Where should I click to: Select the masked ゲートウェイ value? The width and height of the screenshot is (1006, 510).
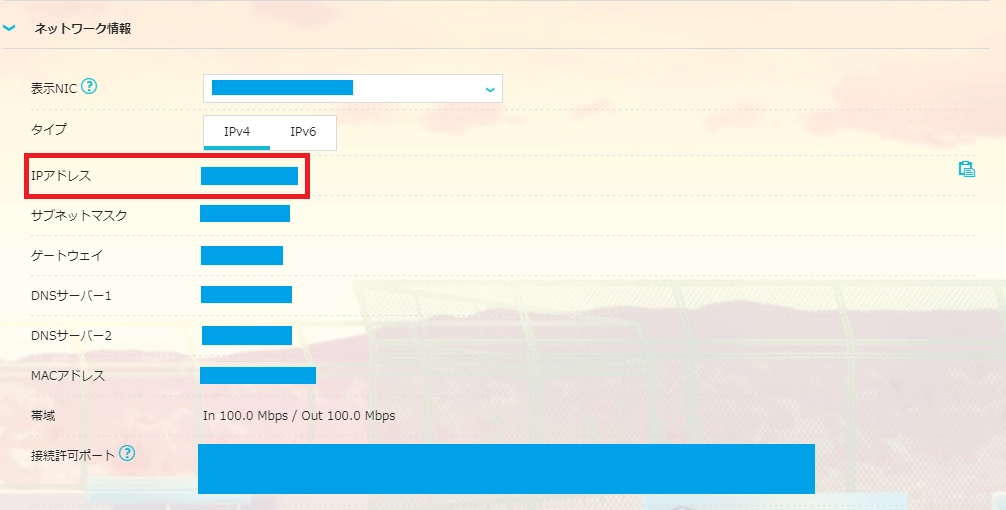pos(241,255)
